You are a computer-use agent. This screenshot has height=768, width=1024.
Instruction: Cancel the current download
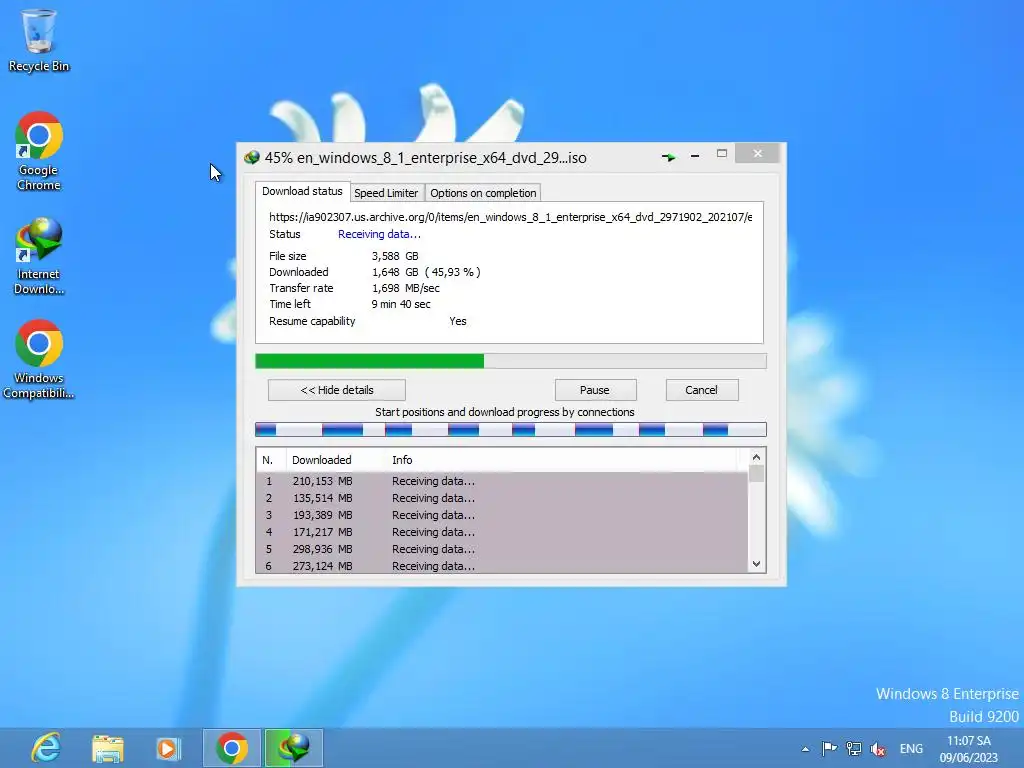[701, 390]
